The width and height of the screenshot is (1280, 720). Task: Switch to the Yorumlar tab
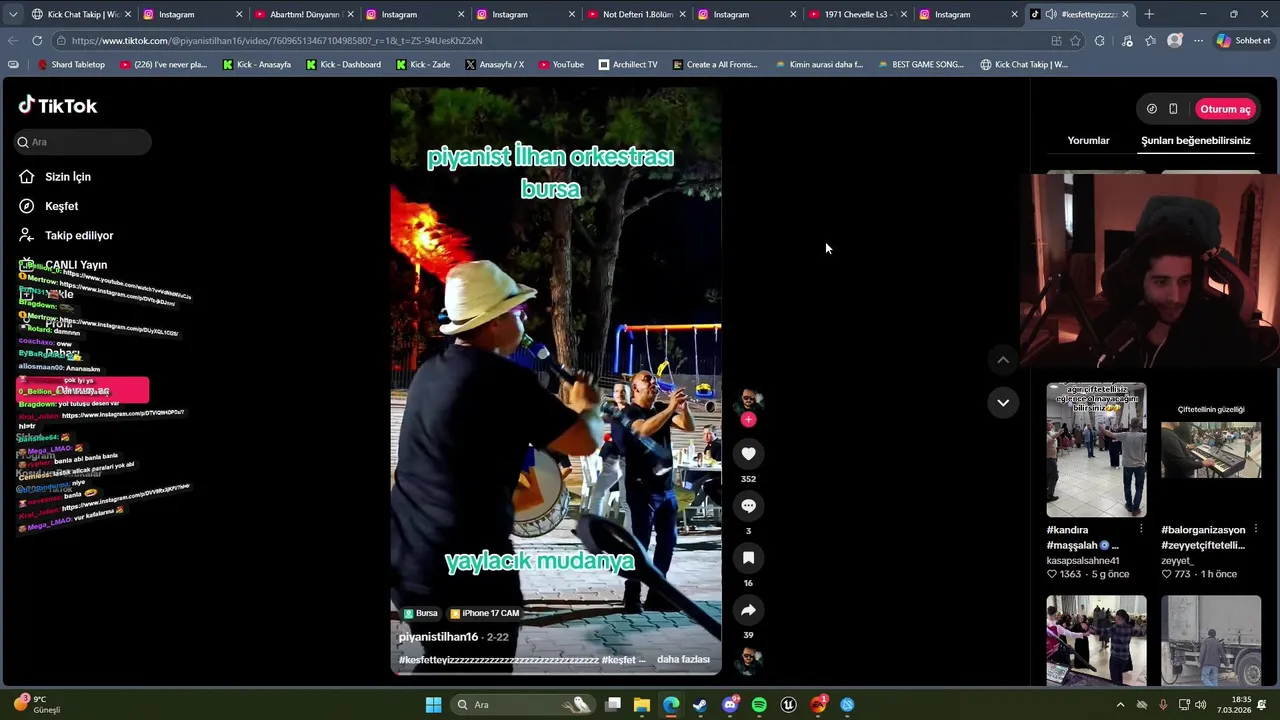(x=1088, y=141)
